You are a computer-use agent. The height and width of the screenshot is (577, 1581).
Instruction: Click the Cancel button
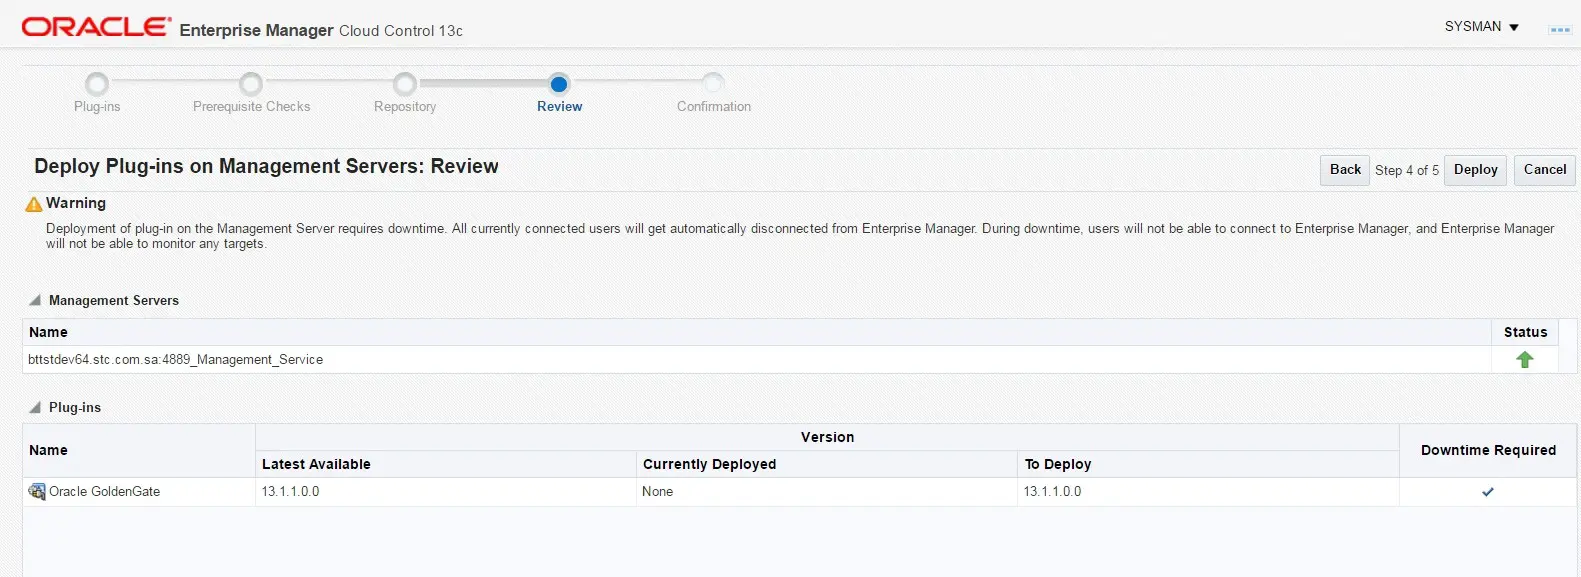(x=1544, y=170)
